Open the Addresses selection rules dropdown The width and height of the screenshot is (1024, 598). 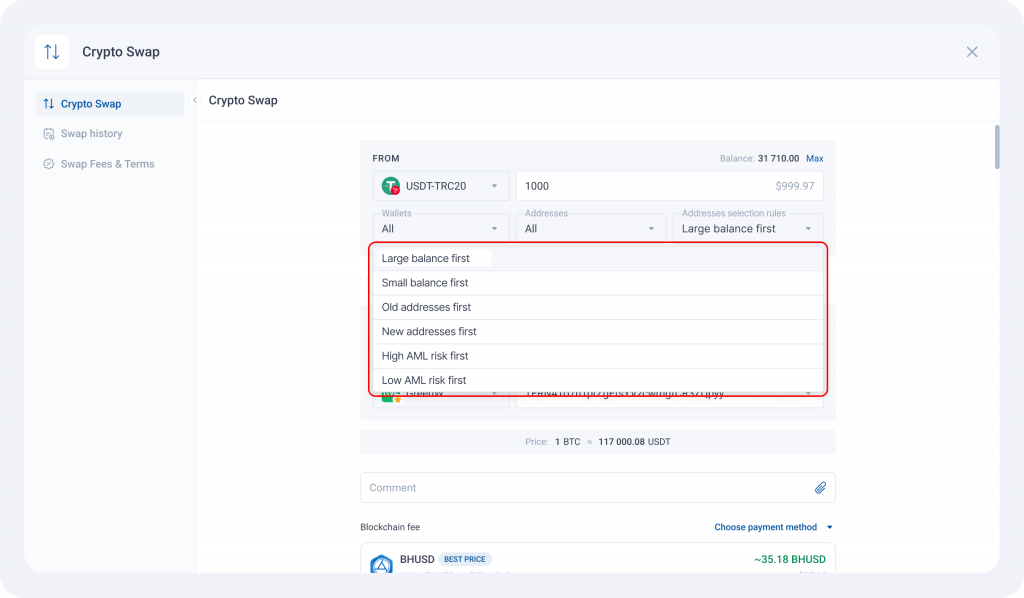[748, 228]
